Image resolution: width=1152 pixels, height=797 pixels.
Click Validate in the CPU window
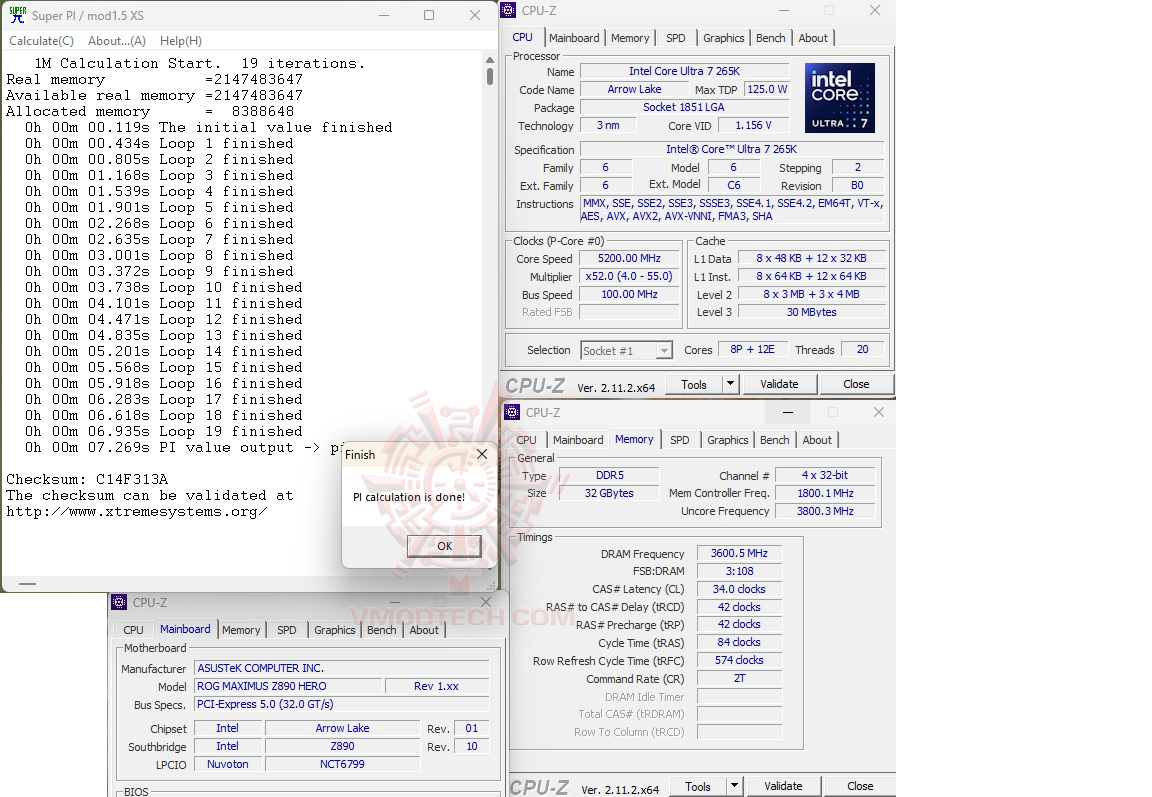(x=779, y=384)
